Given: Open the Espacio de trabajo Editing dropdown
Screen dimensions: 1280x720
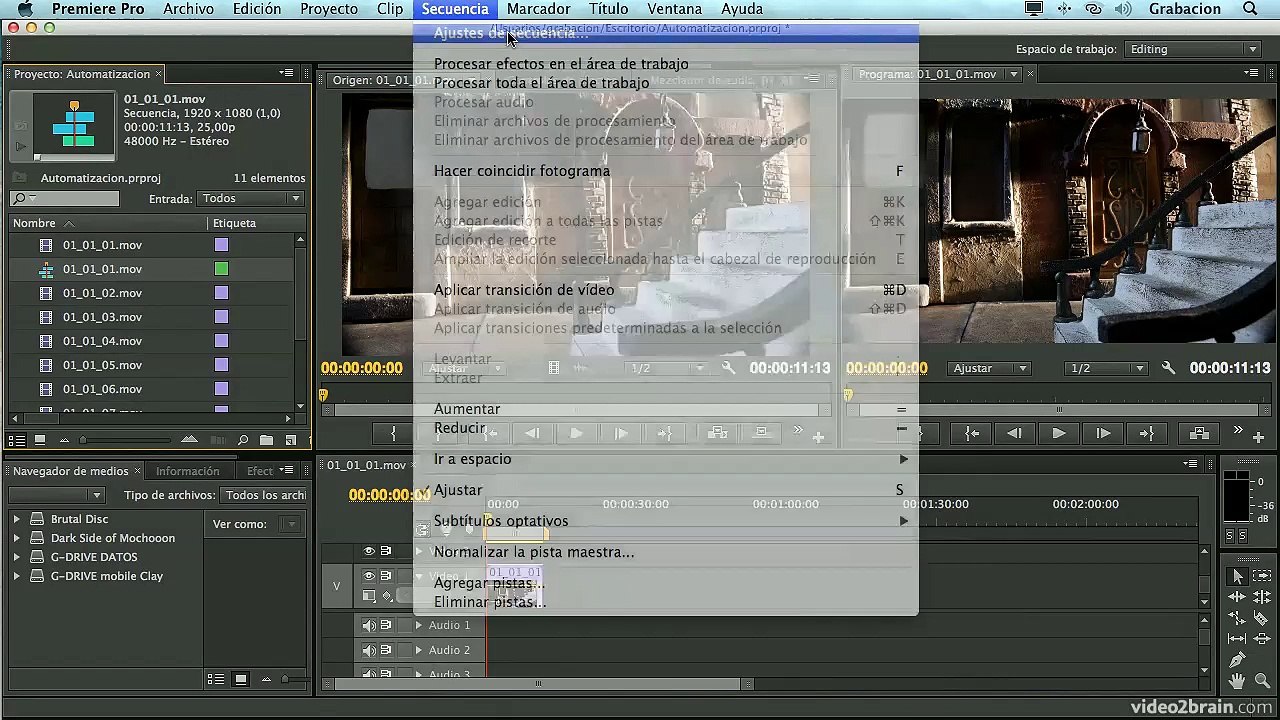Looking at the screenshot, I should 1192,49.
